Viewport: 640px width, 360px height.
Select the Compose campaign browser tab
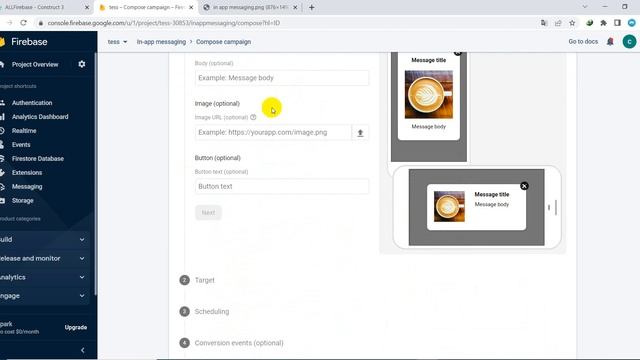point(146,7)
